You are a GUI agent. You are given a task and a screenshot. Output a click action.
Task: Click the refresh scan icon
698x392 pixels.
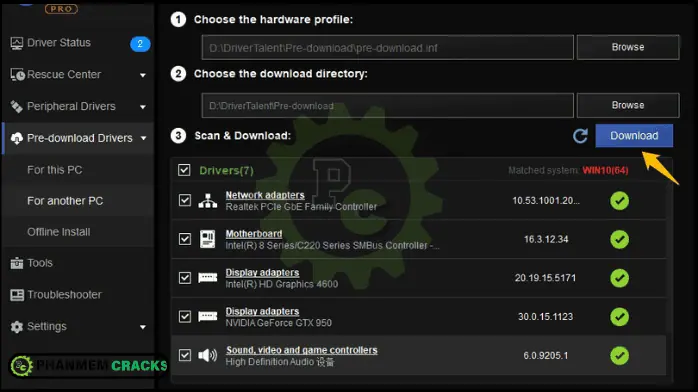580,136
